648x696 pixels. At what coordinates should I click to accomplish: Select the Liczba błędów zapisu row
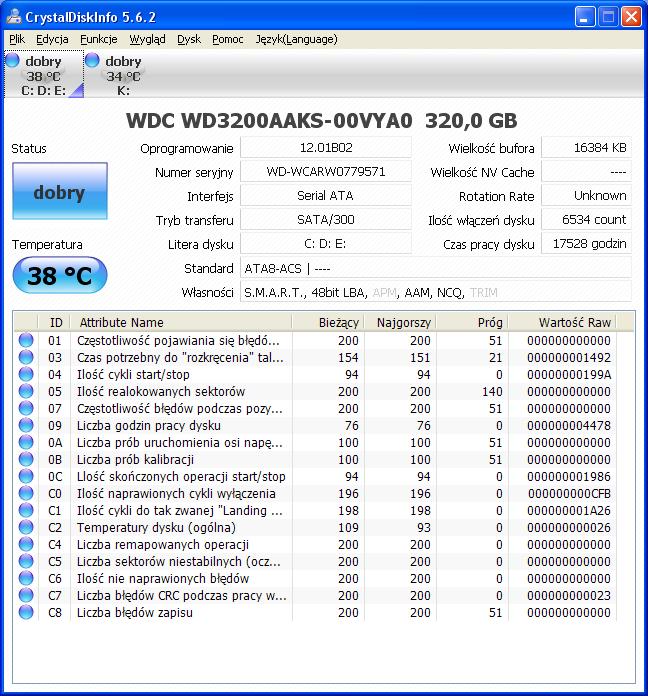tap(315, 612)
